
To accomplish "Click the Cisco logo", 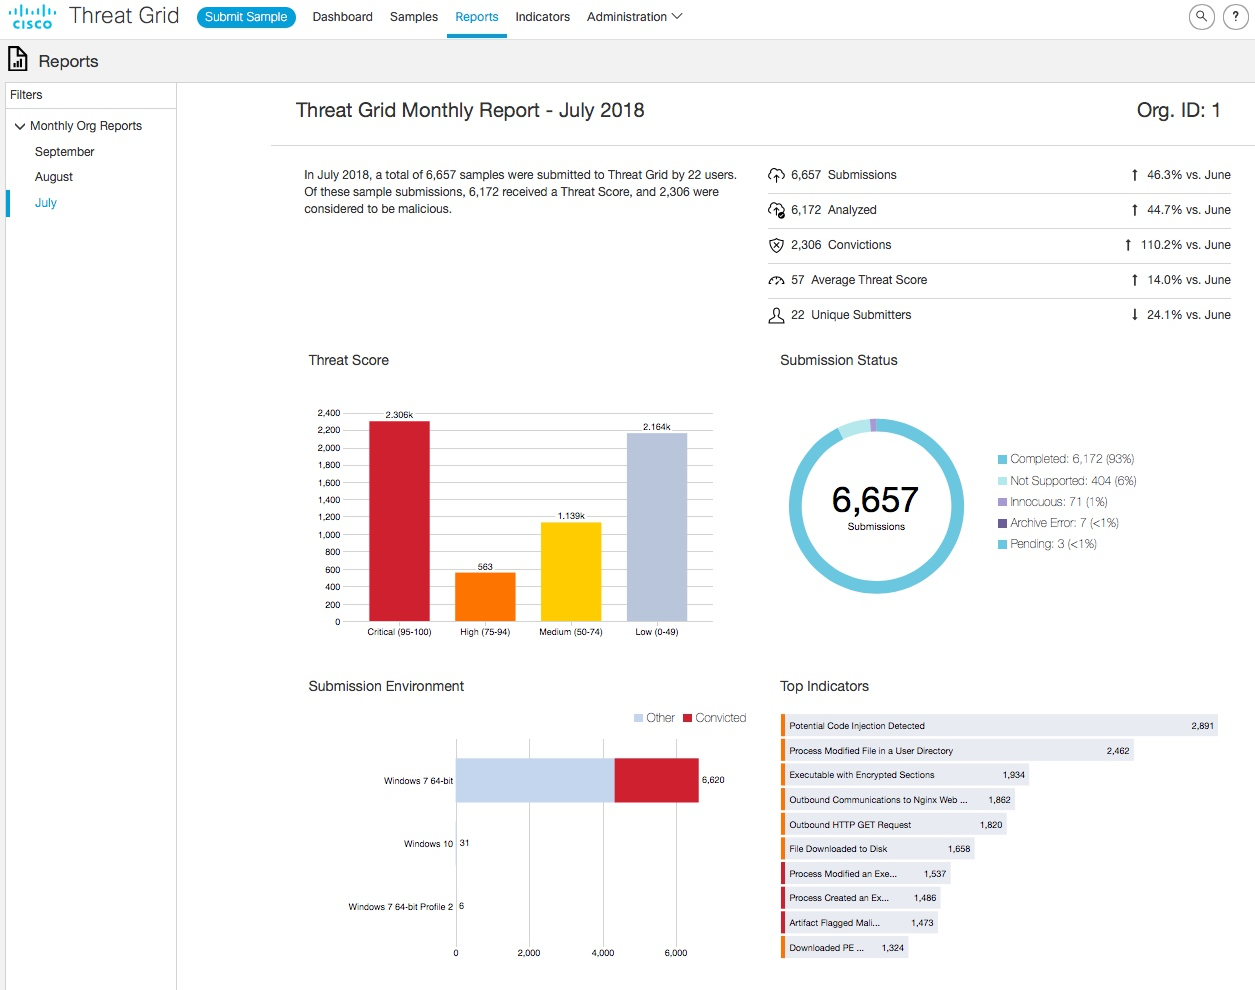I will (32, 17).
